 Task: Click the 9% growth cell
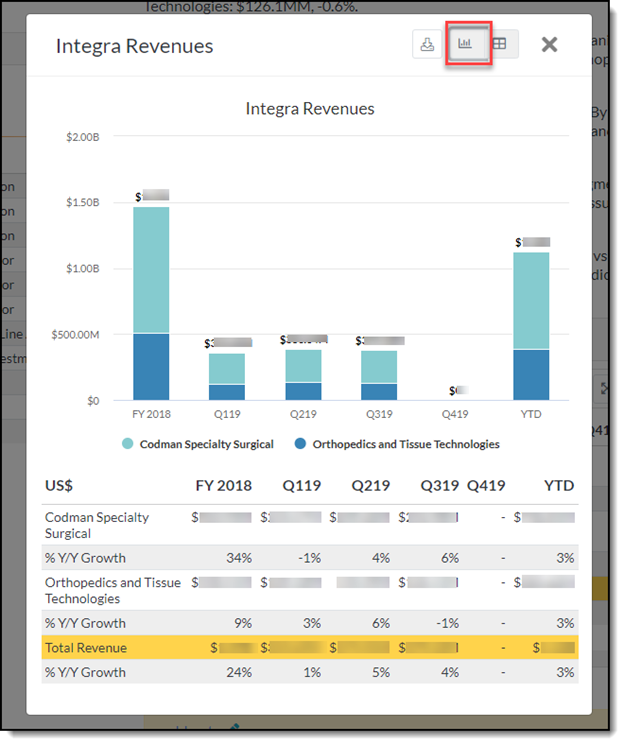[243, 623]
